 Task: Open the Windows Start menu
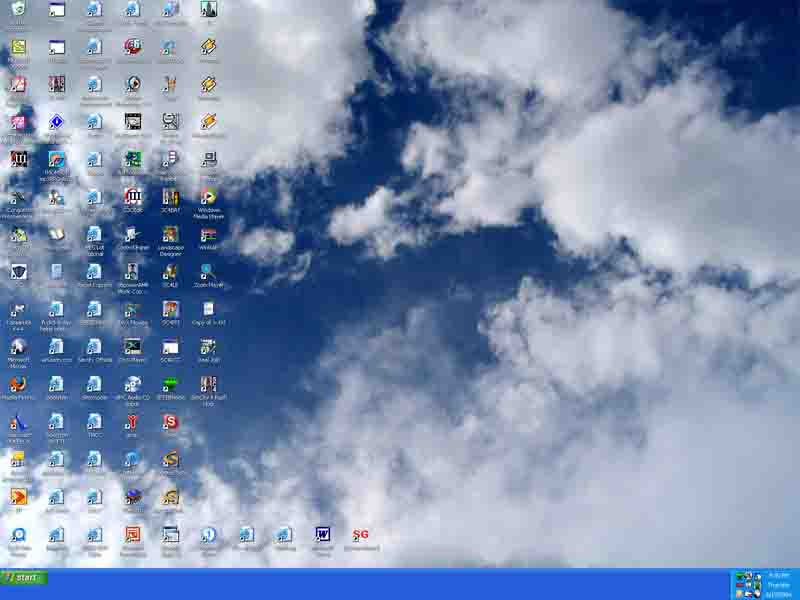tap(24, 578)
